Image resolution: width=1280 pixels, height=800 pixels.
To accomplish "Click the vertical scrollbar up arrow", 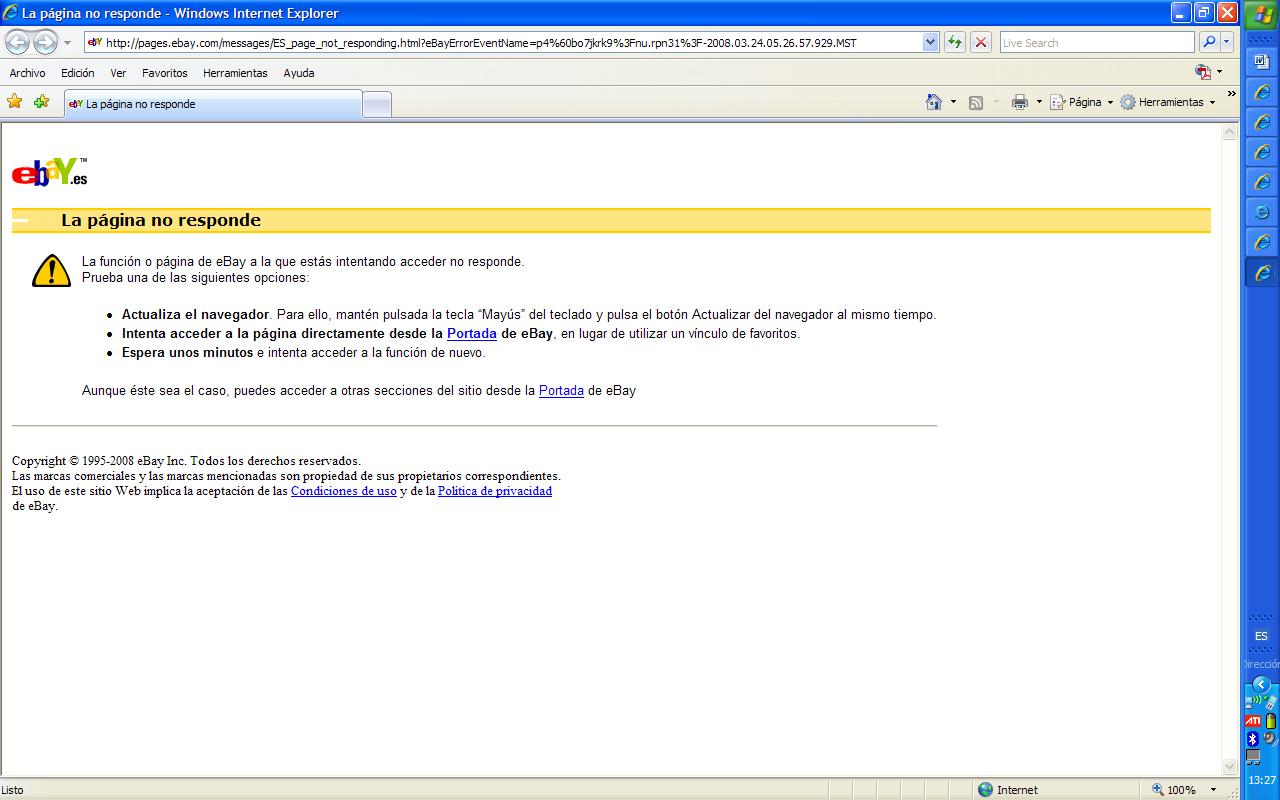I will click(x=1230, y=132).
